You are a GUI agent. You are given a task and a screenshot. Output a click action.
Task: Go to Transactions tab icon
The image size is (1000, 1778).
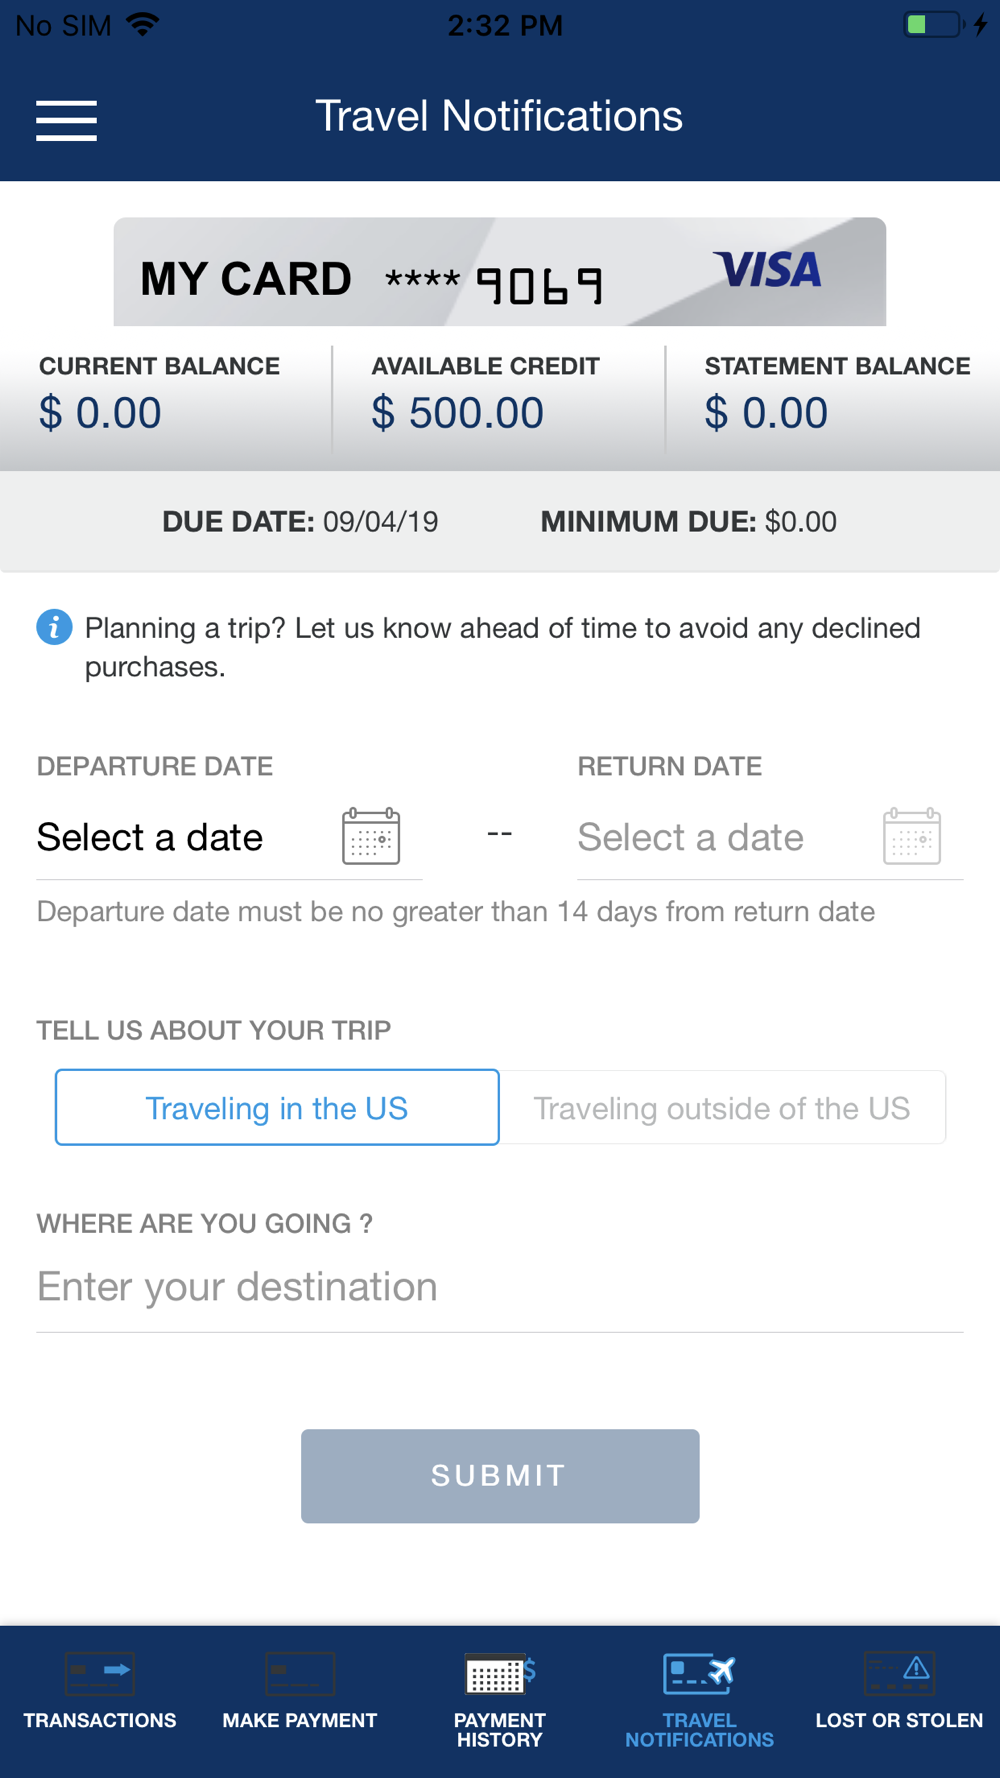100,1673
